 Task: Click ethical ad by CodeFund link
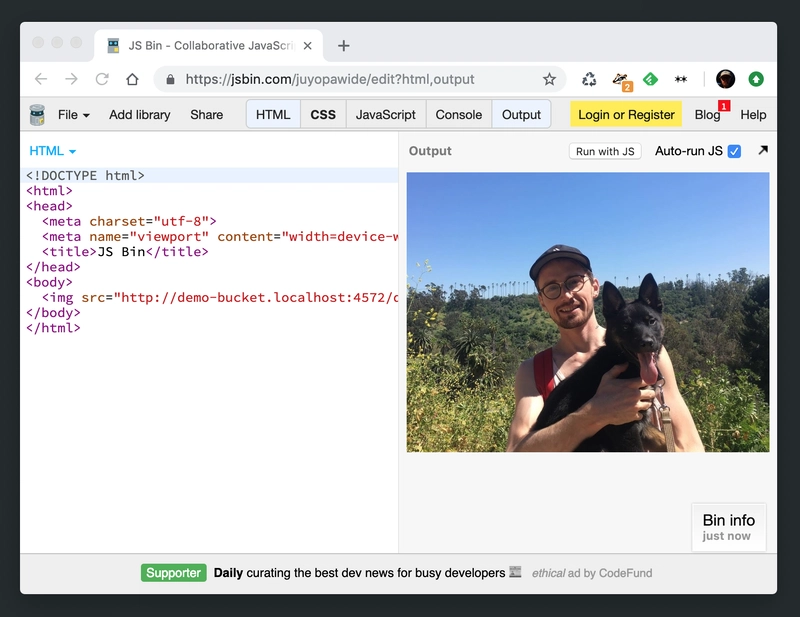pyautogui.click(x=592, y=573)
